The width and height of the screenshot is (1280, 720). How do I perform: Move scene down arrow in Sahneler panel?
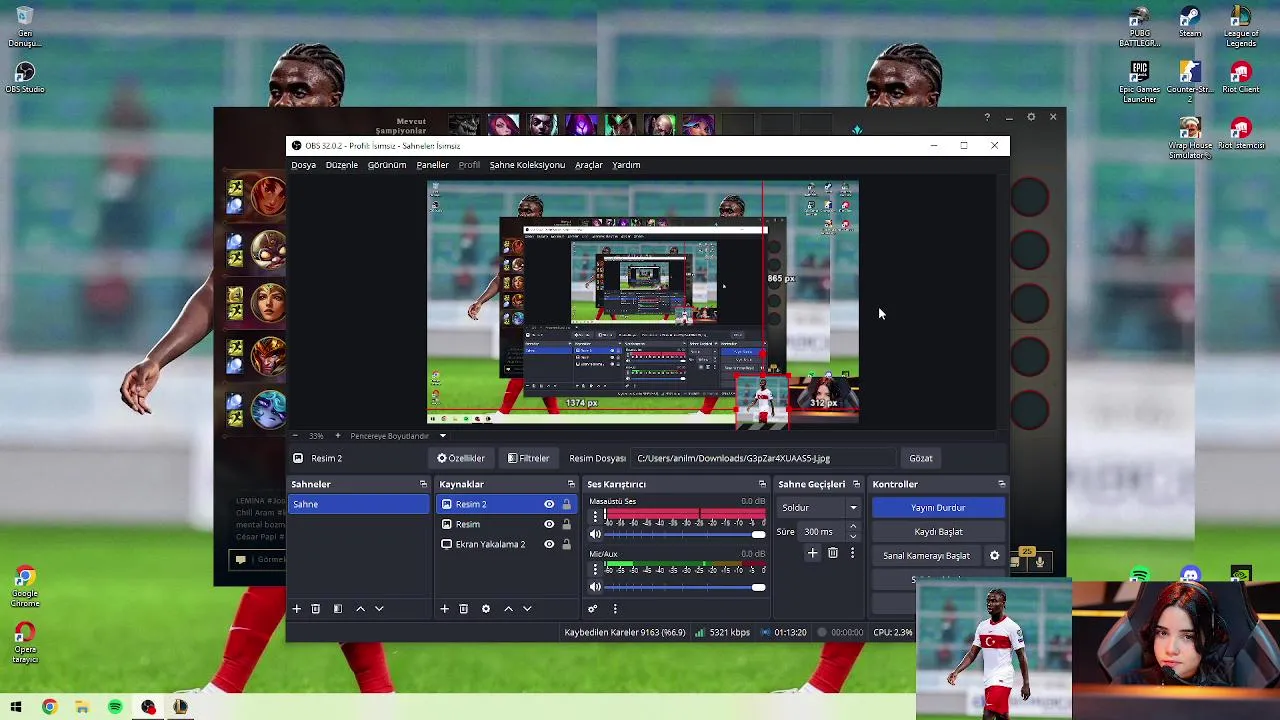pyautogui.click(x=379, y=608)
